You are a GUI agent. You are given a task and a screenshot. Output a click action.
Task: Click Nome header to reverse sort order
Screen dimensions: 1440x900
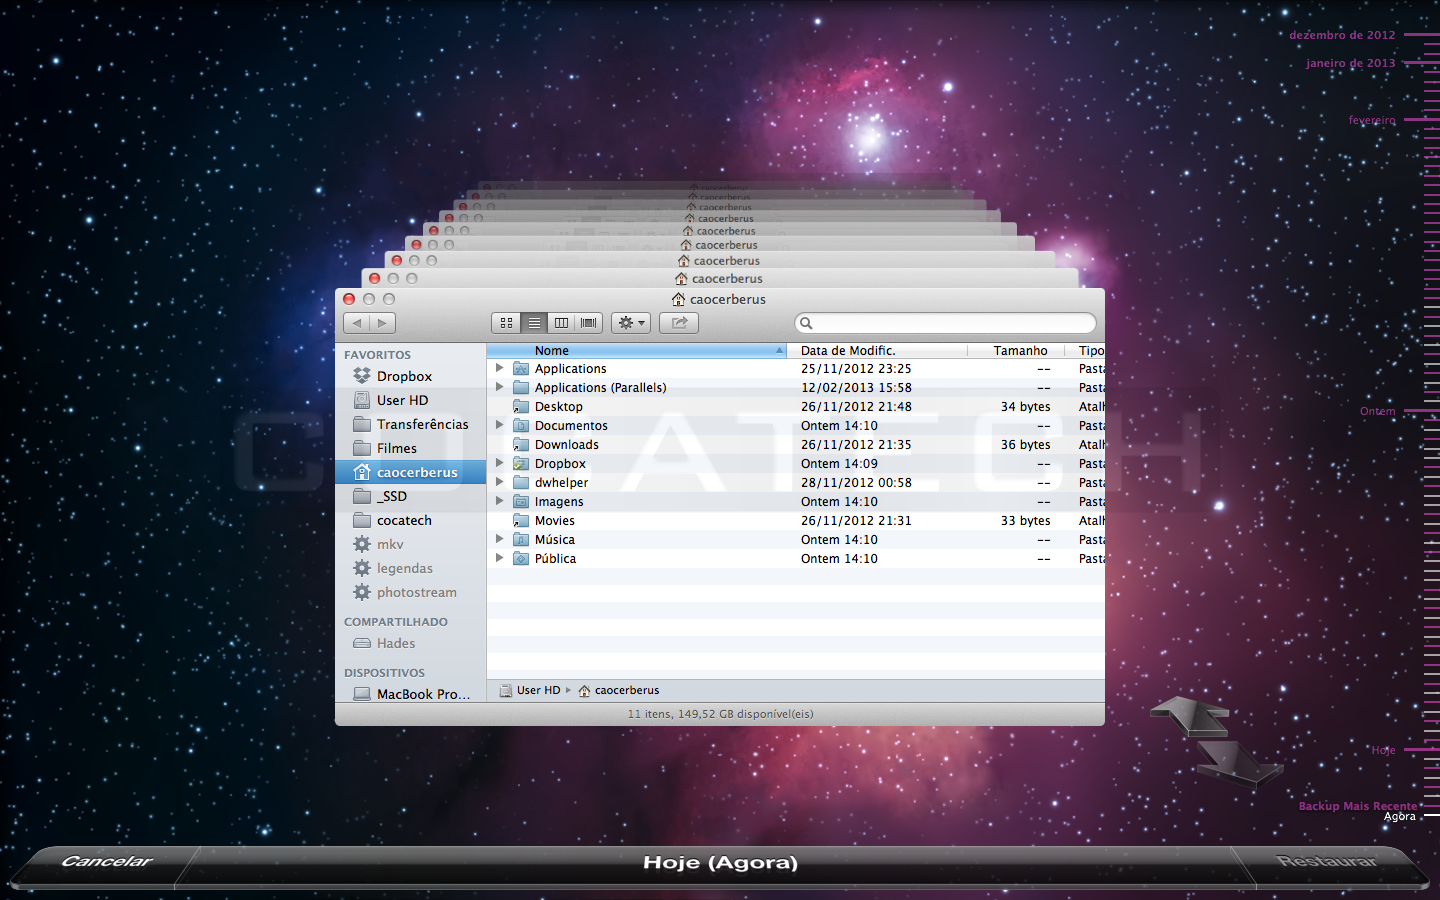pos(551,350)
